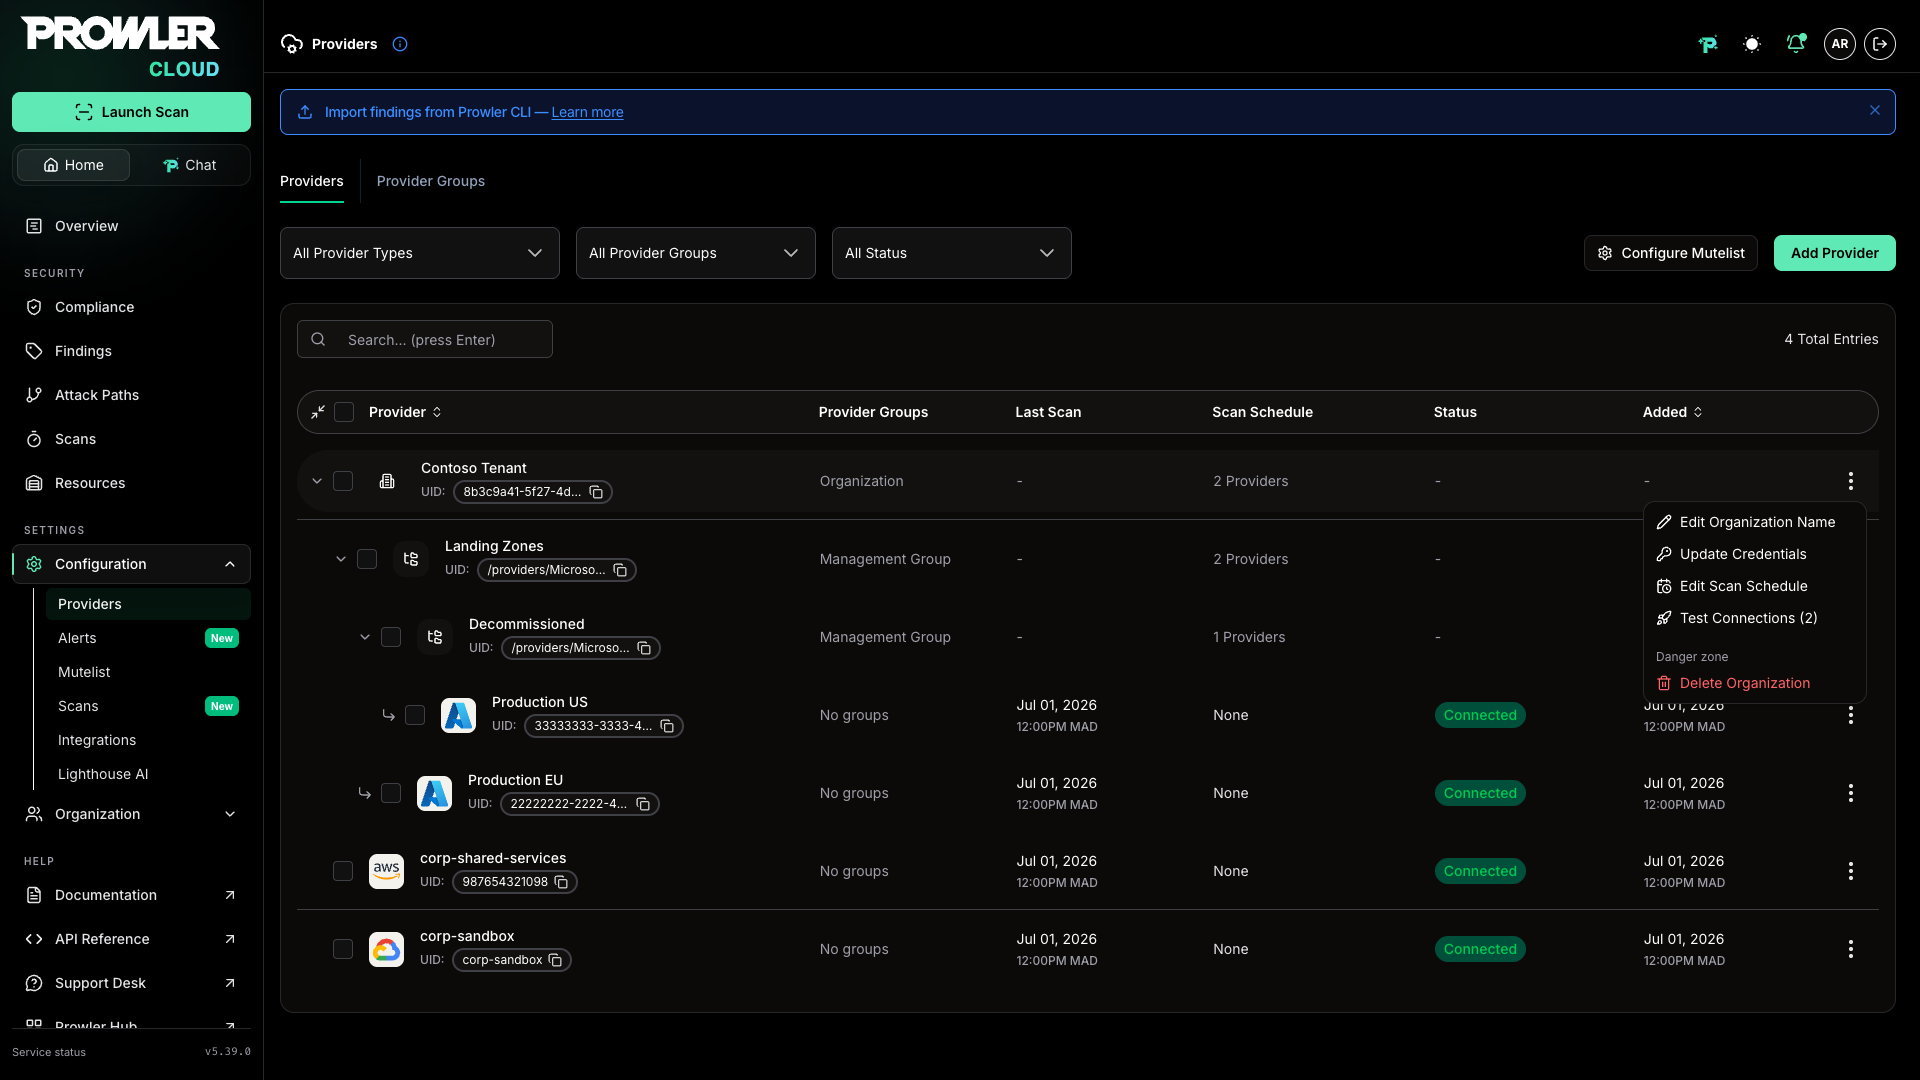The height and width of the screenshot is (1080, 1920).
Task: Copy Decommissioned group UID
Action: point(644,648)
